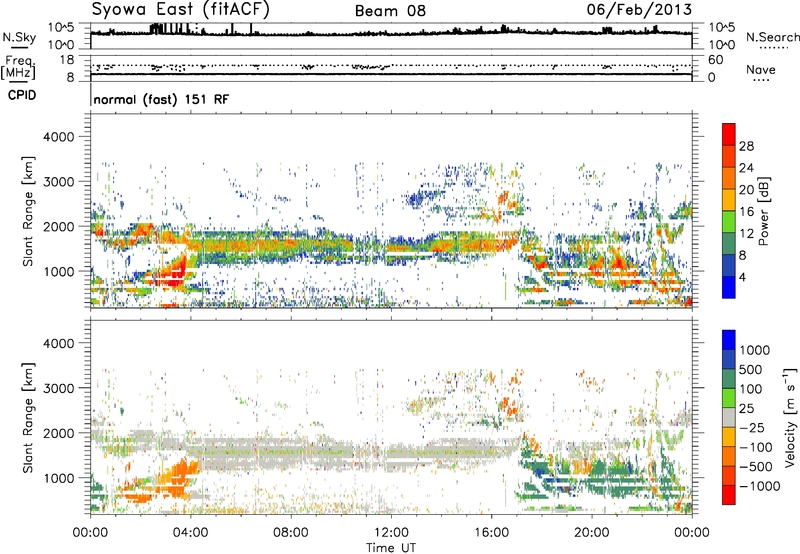Click the '12' power colorbar tick
Image resolution: width=800 pixels, height=554 pixels.
tap(746, 234)
